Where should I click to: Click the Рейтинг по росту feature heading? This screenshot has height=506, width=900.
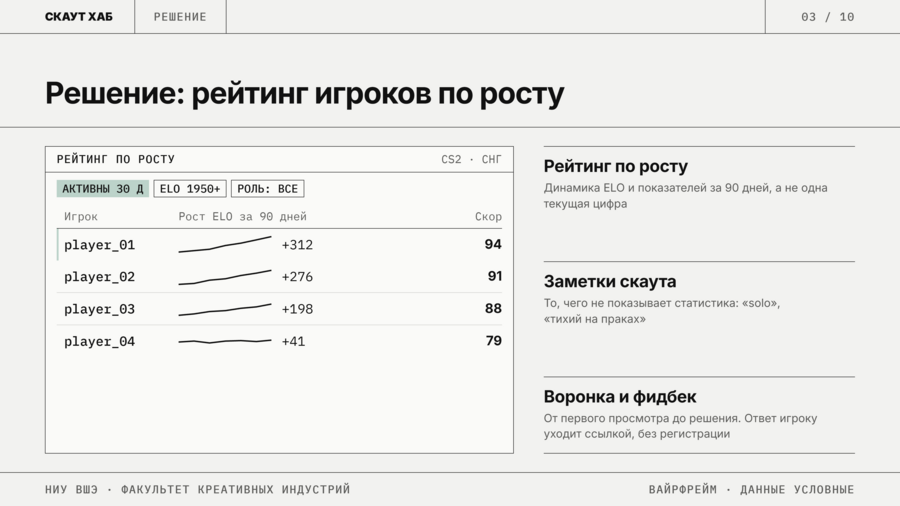616,166
